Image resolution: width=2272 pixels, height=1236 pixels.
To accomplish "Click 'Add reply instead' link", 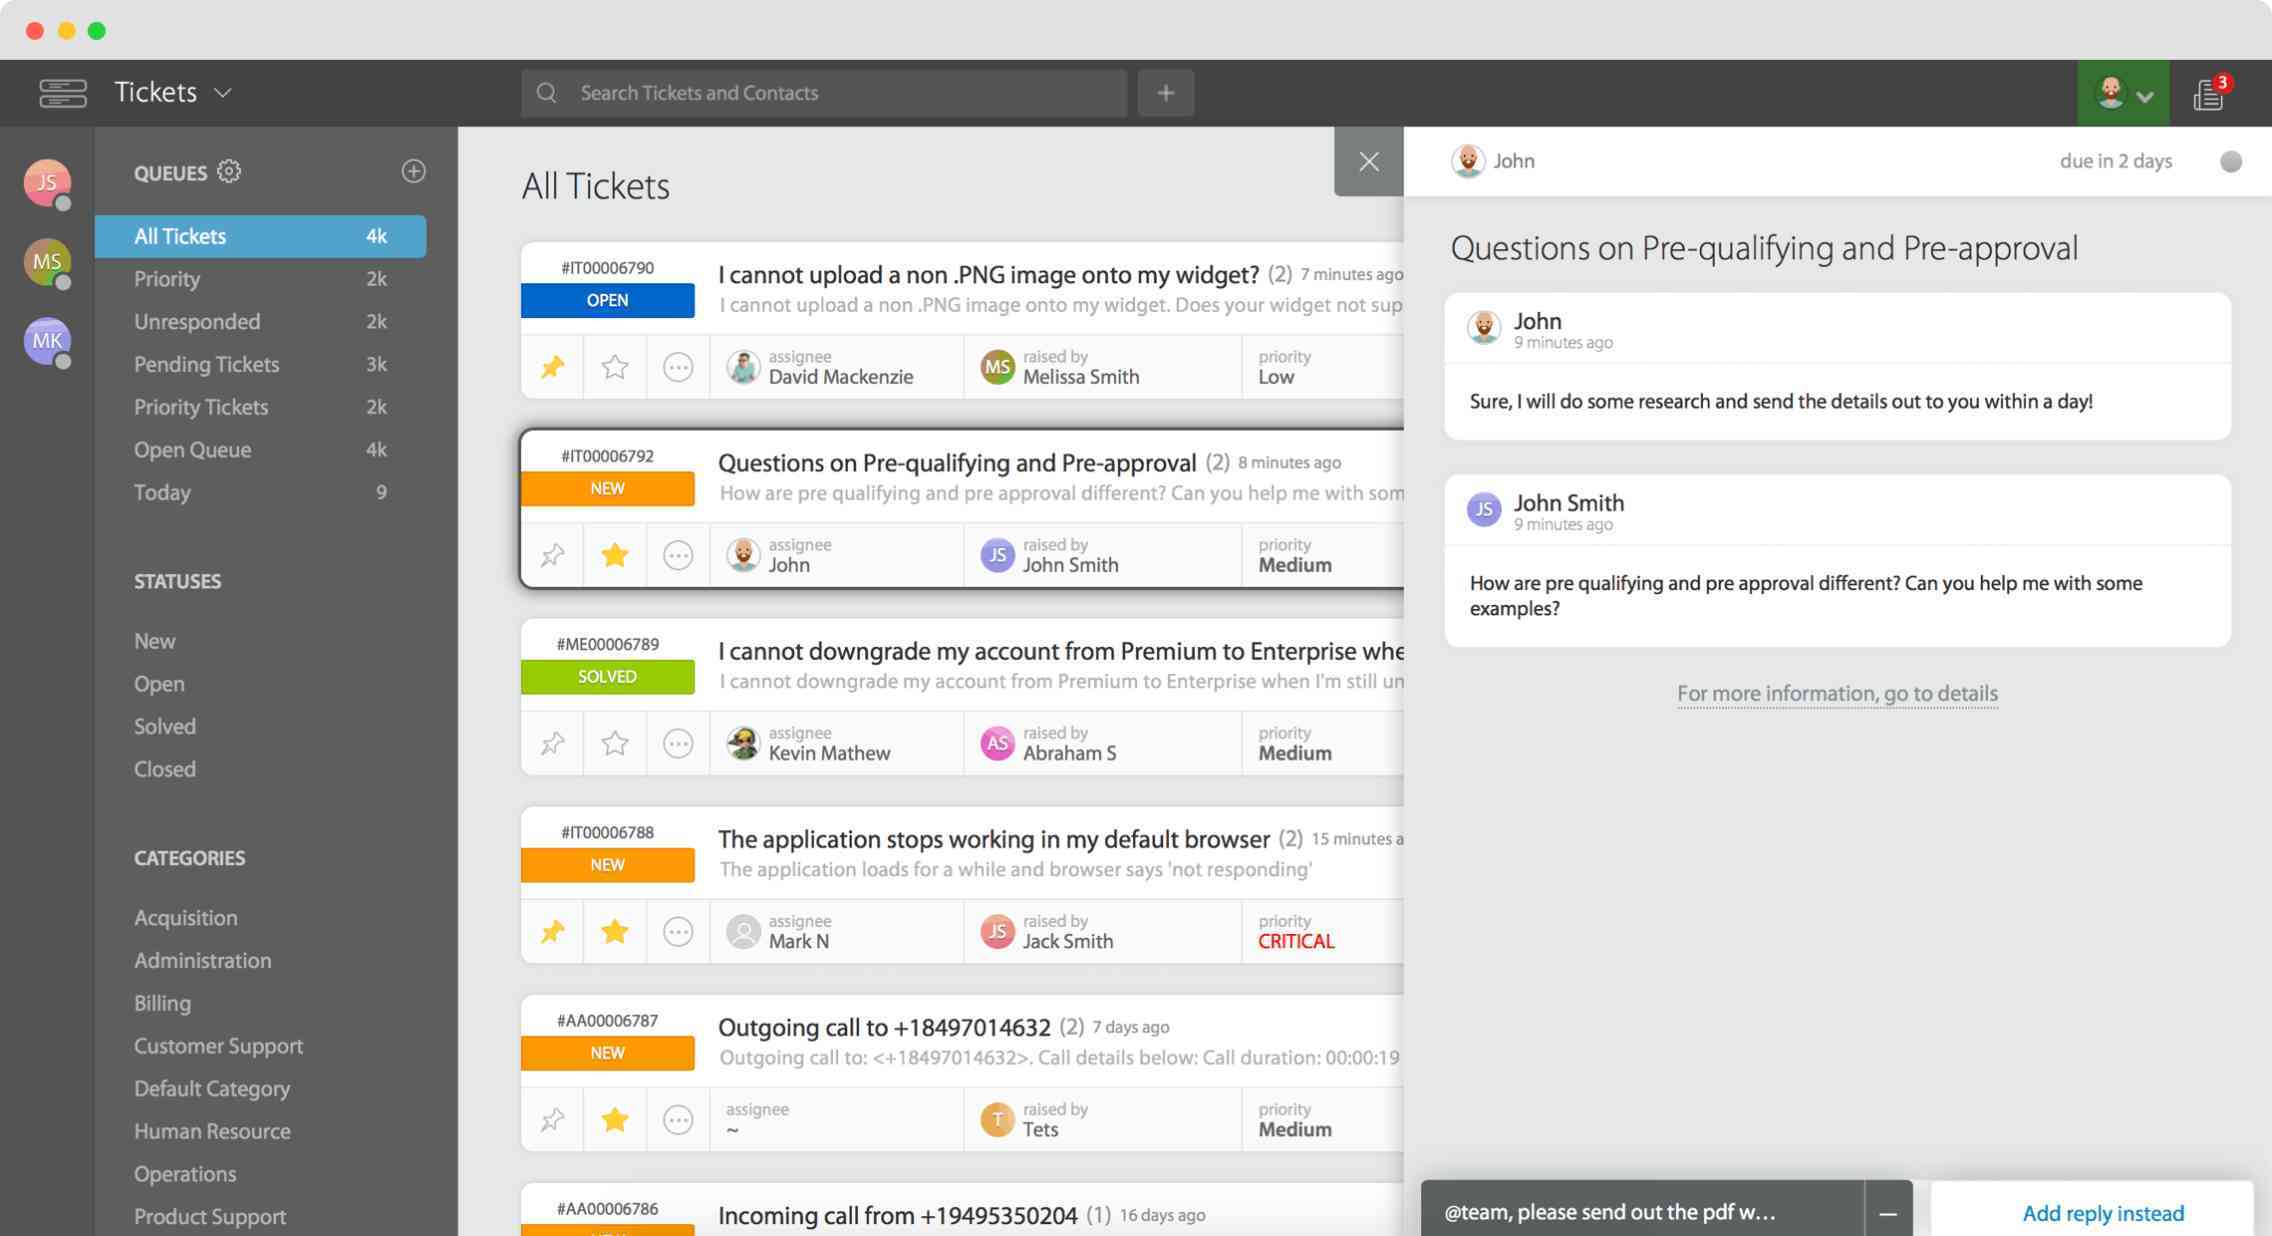I will tap(2103, 1212).
